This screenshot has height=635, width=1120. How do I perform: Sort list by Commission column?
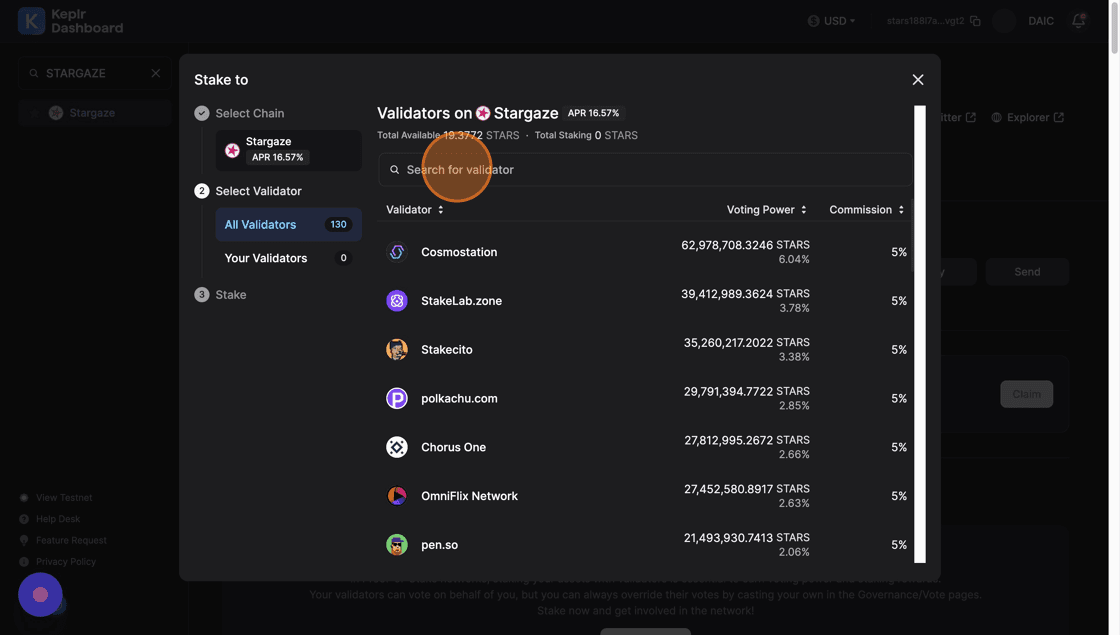point(866,210)
